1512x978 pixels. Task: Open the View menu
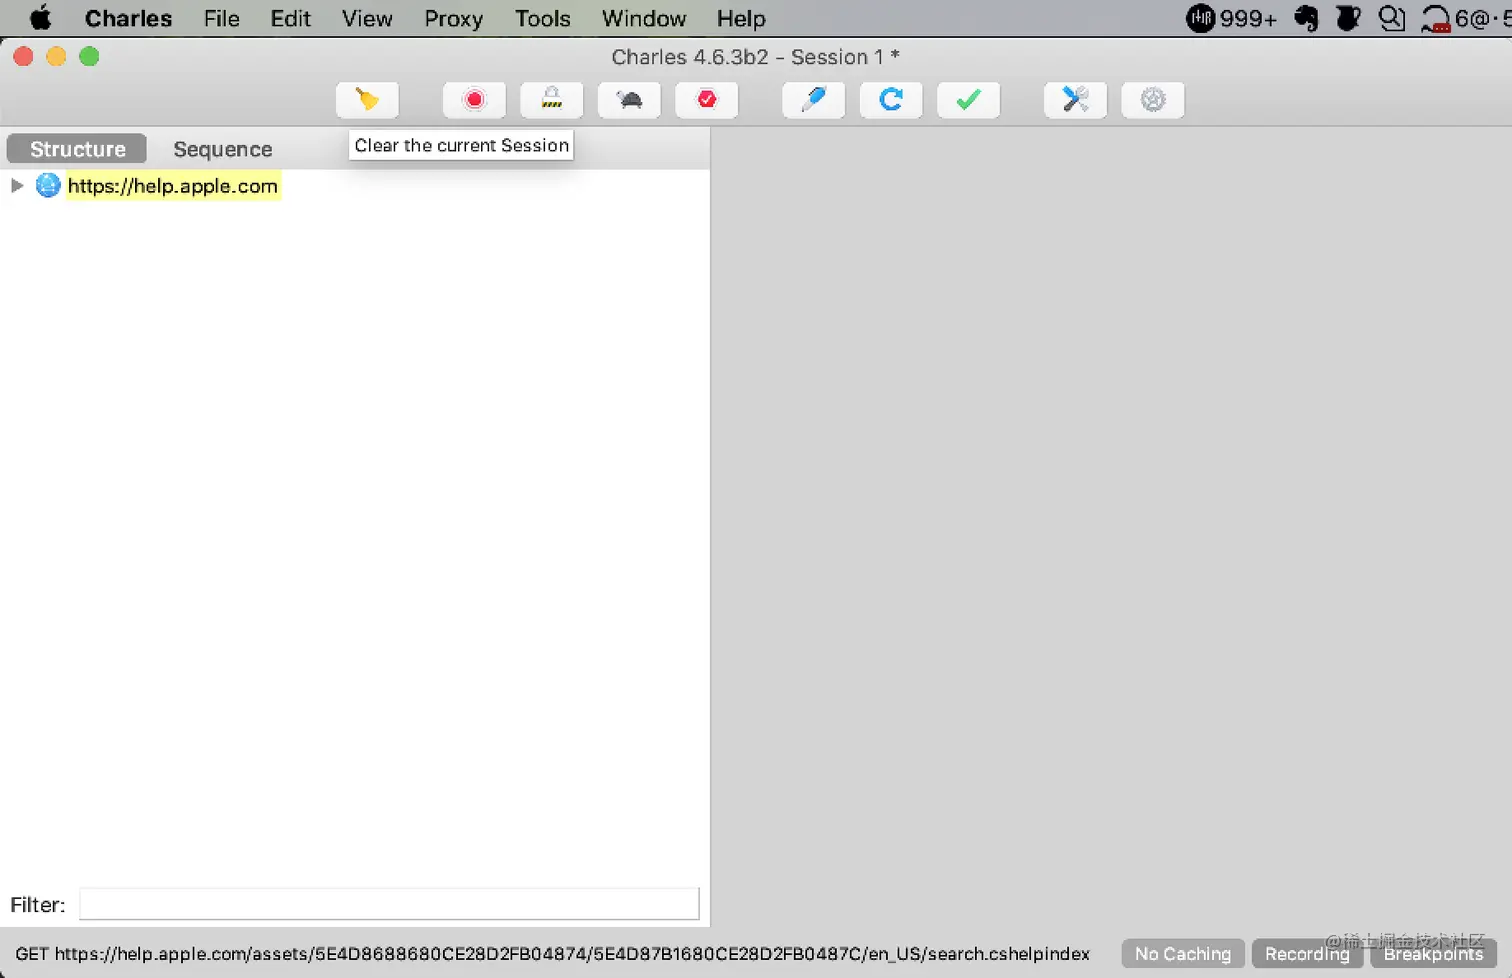(x=367, y=18)
